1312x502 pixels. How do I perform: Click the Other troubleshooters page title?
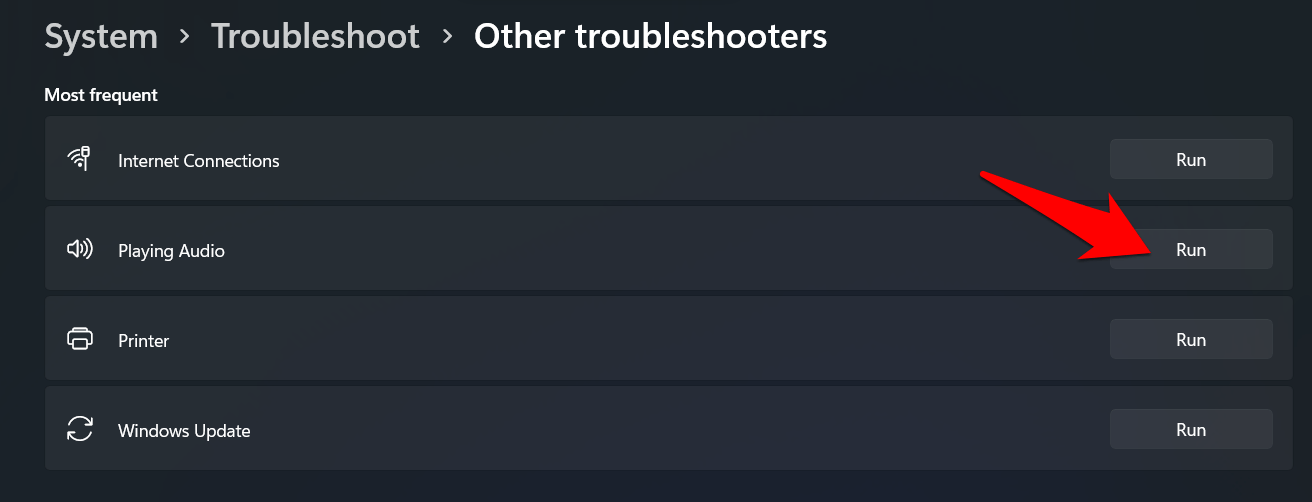[x=650, y=37]
